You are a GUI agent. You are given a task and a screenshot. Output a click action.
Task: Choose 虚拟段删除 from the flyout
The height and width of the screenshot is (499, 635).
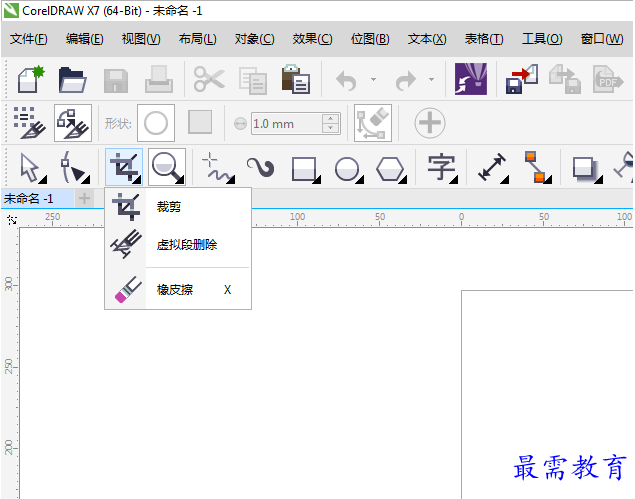(x=178, y=245)
